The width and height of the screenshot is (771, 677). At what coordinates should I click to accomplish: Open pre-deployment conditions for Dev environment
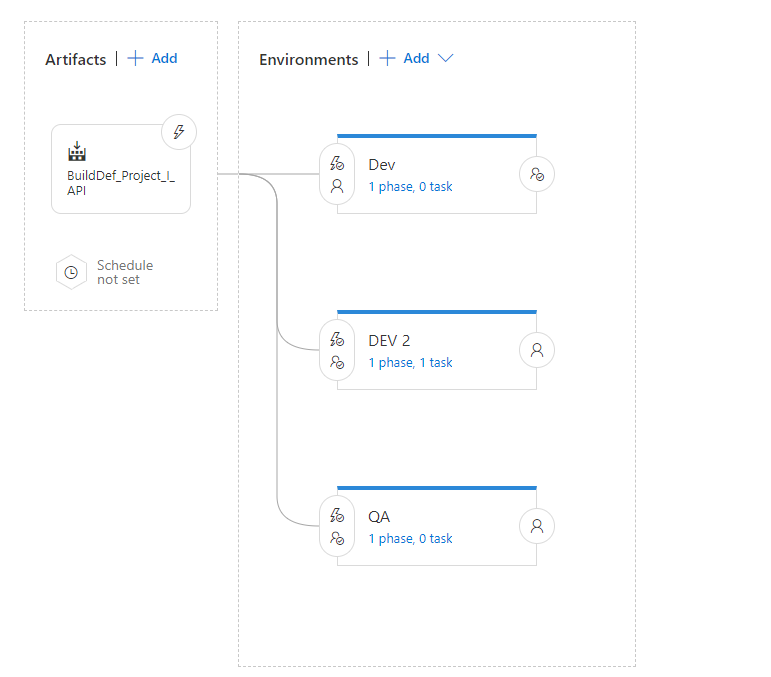click(337, 174)
